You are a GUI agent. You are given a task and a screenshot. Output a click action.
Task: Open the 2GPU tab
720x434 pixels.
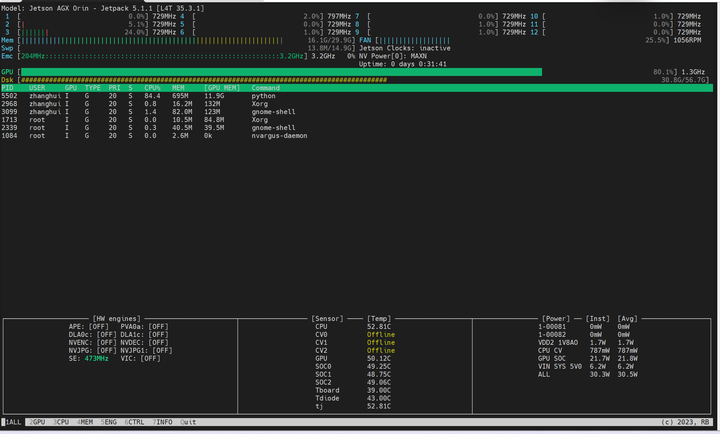pos(37,422)
